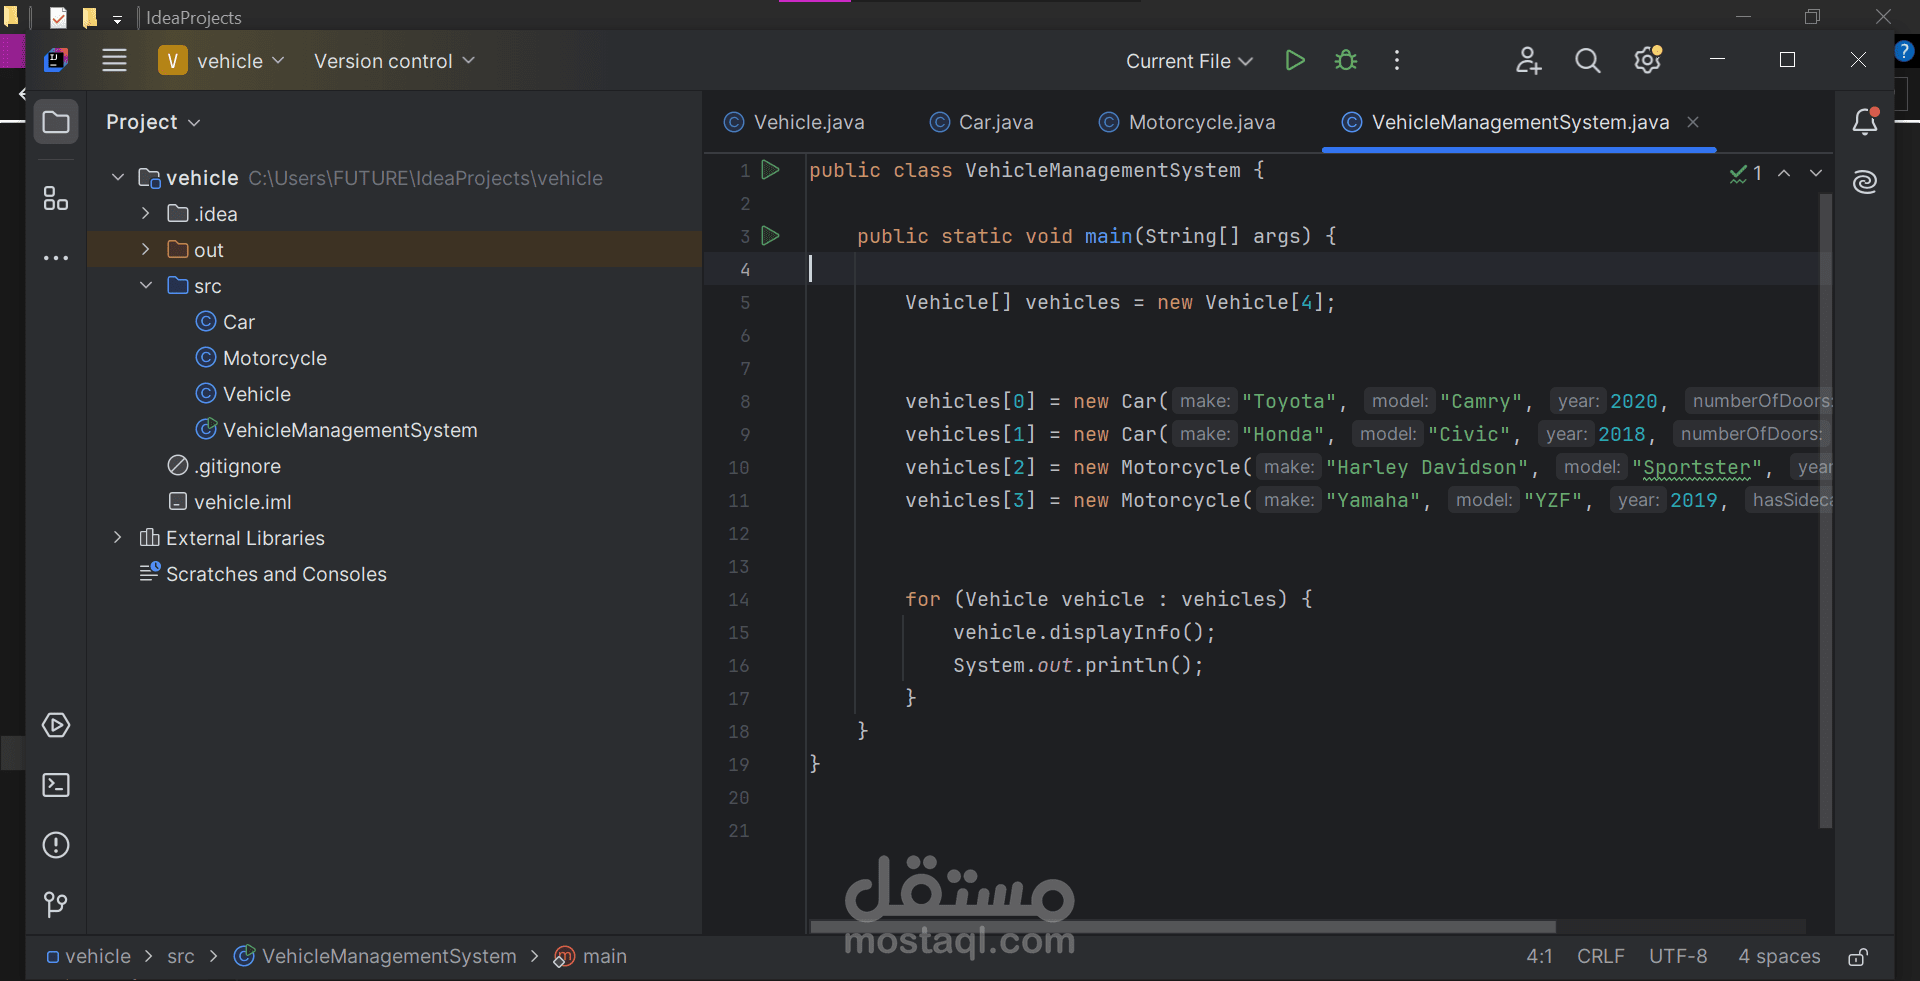Open IDE settings gear

[1648, 60]
